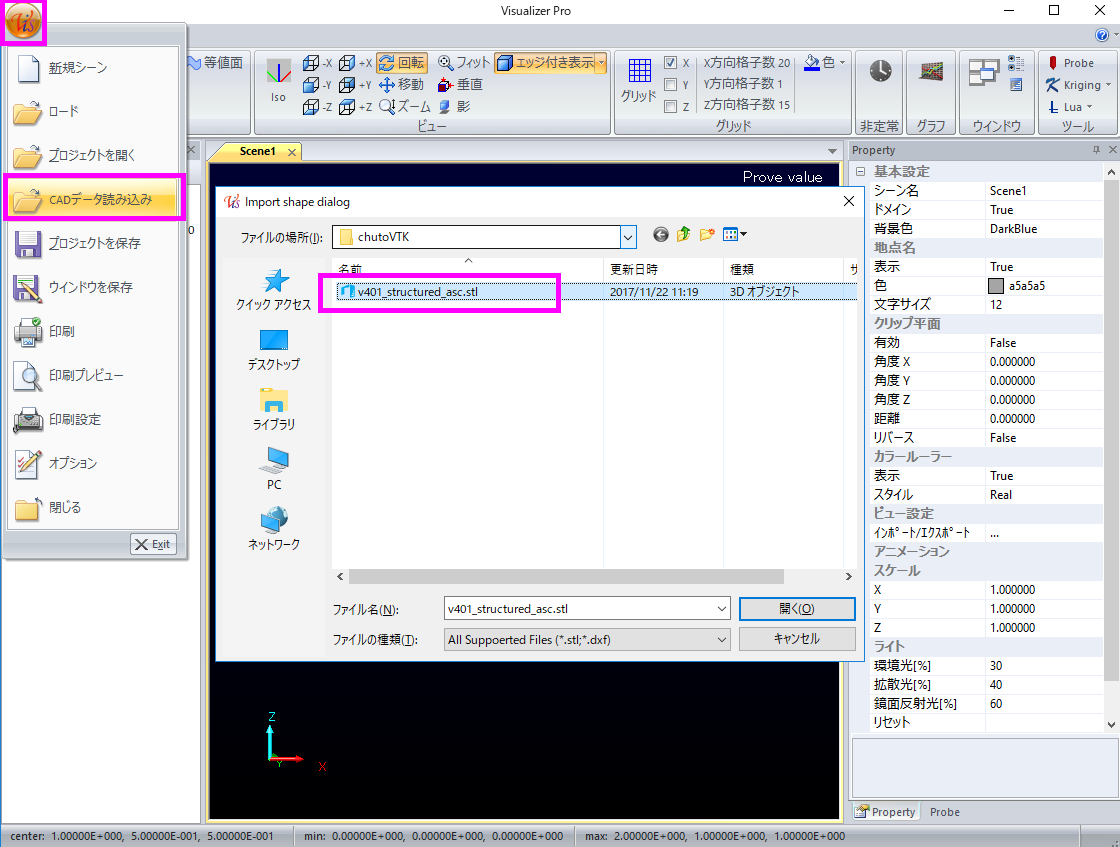Click the Iso view icon
This screenshot has width=1120, height=847.
pos(278,79)
